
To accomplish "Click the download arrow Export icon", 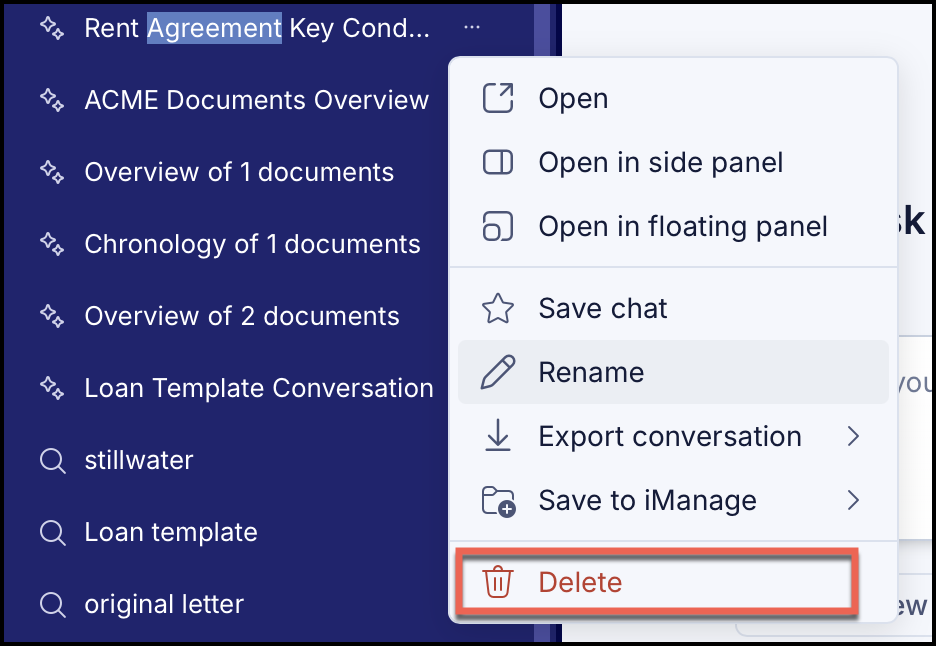I will [x=498, y=436].
